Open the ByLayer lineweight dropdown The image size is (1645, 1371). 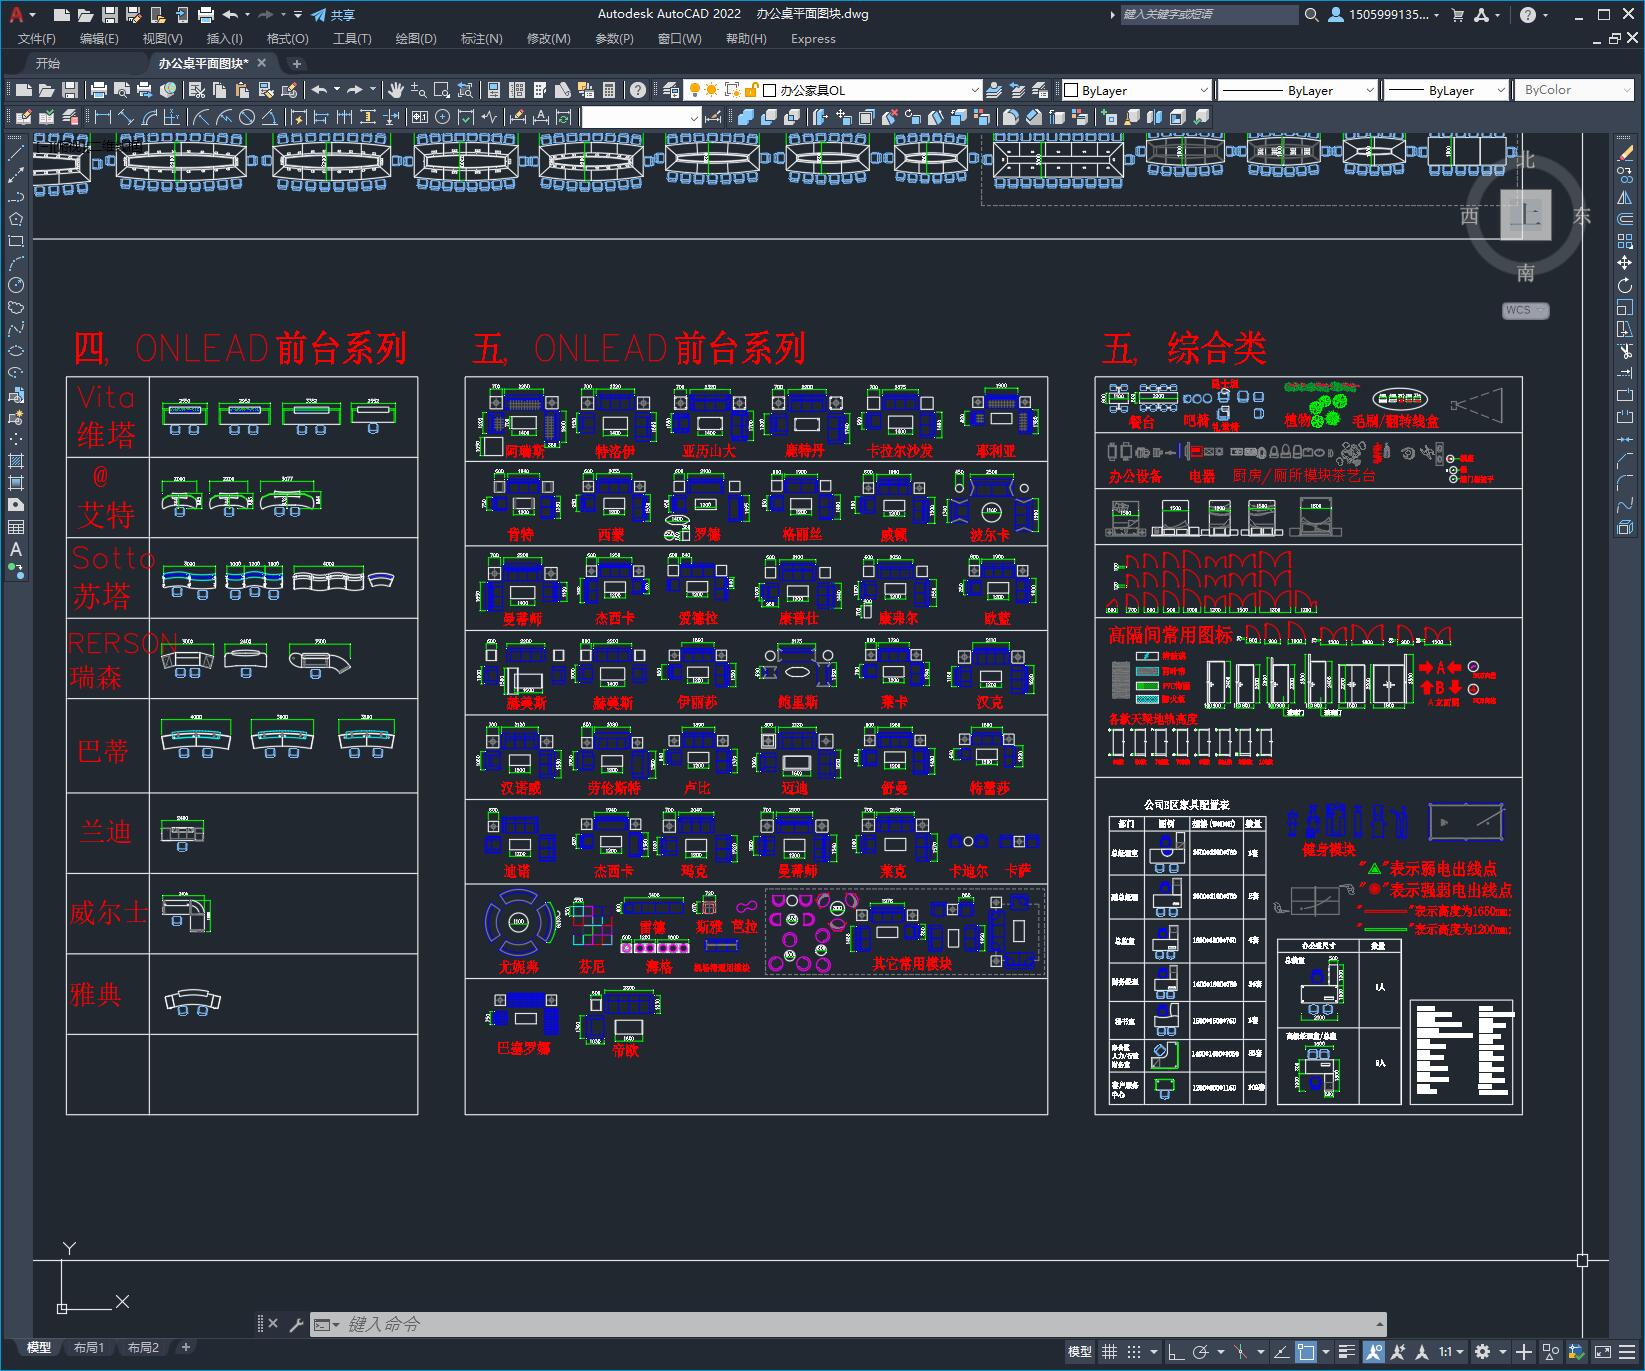1445,90
